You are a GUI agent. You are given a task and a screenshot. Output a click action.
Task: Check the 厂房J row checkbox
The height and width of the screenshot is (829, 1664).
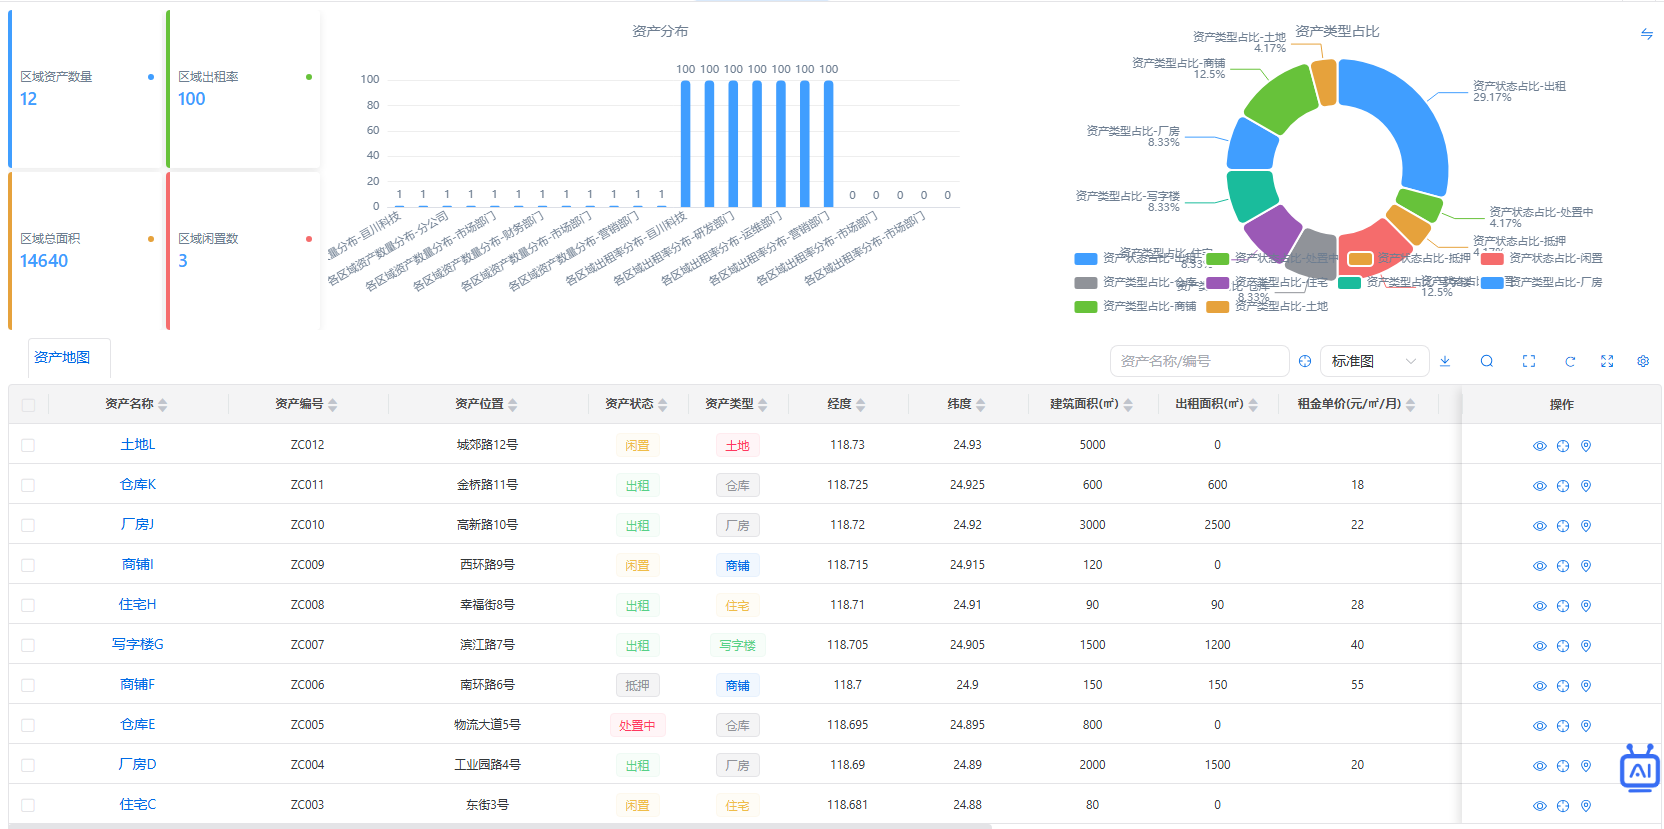(28, 525)
